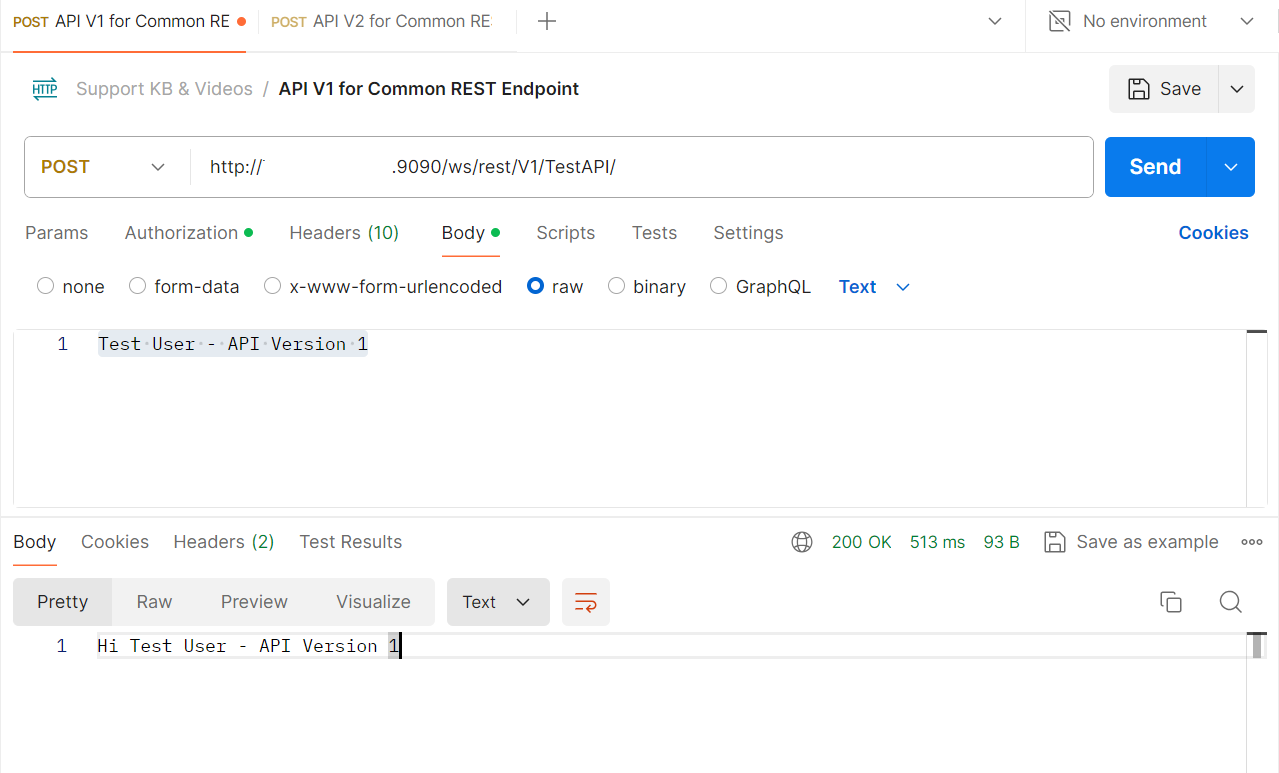Open the raw body Text format dropdown
The height and width of the screenshot is (773, 1279).
click(875, 286)
